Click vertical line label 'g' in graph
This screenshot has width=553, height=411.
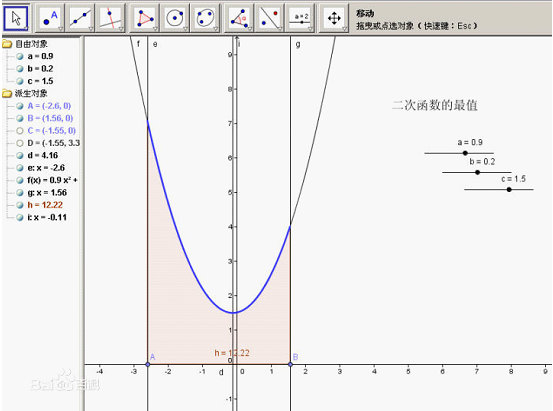[298, 44]
